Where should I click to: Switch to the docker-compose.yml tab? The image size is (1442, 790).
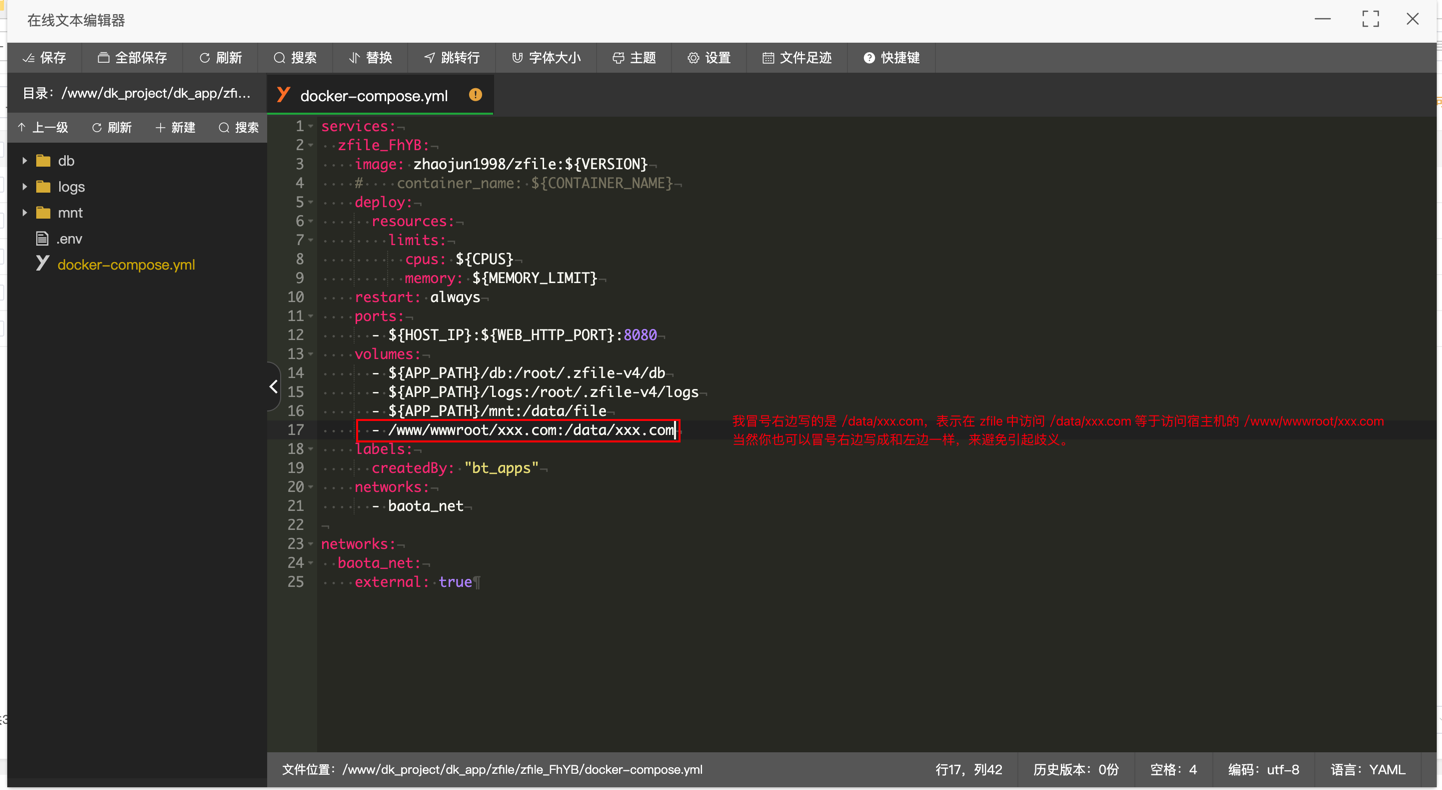tap(373, 96)
